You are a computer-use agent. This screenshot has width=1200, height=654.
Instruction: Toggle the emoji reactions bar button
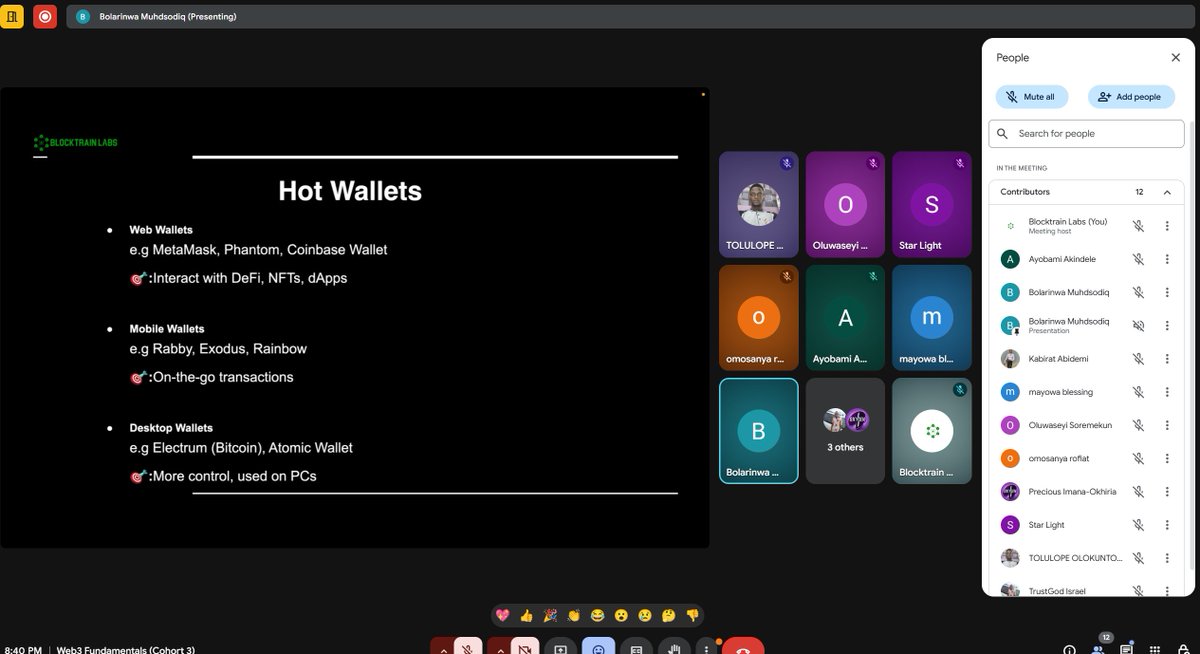pyautogui.click(x=599, y=648)
